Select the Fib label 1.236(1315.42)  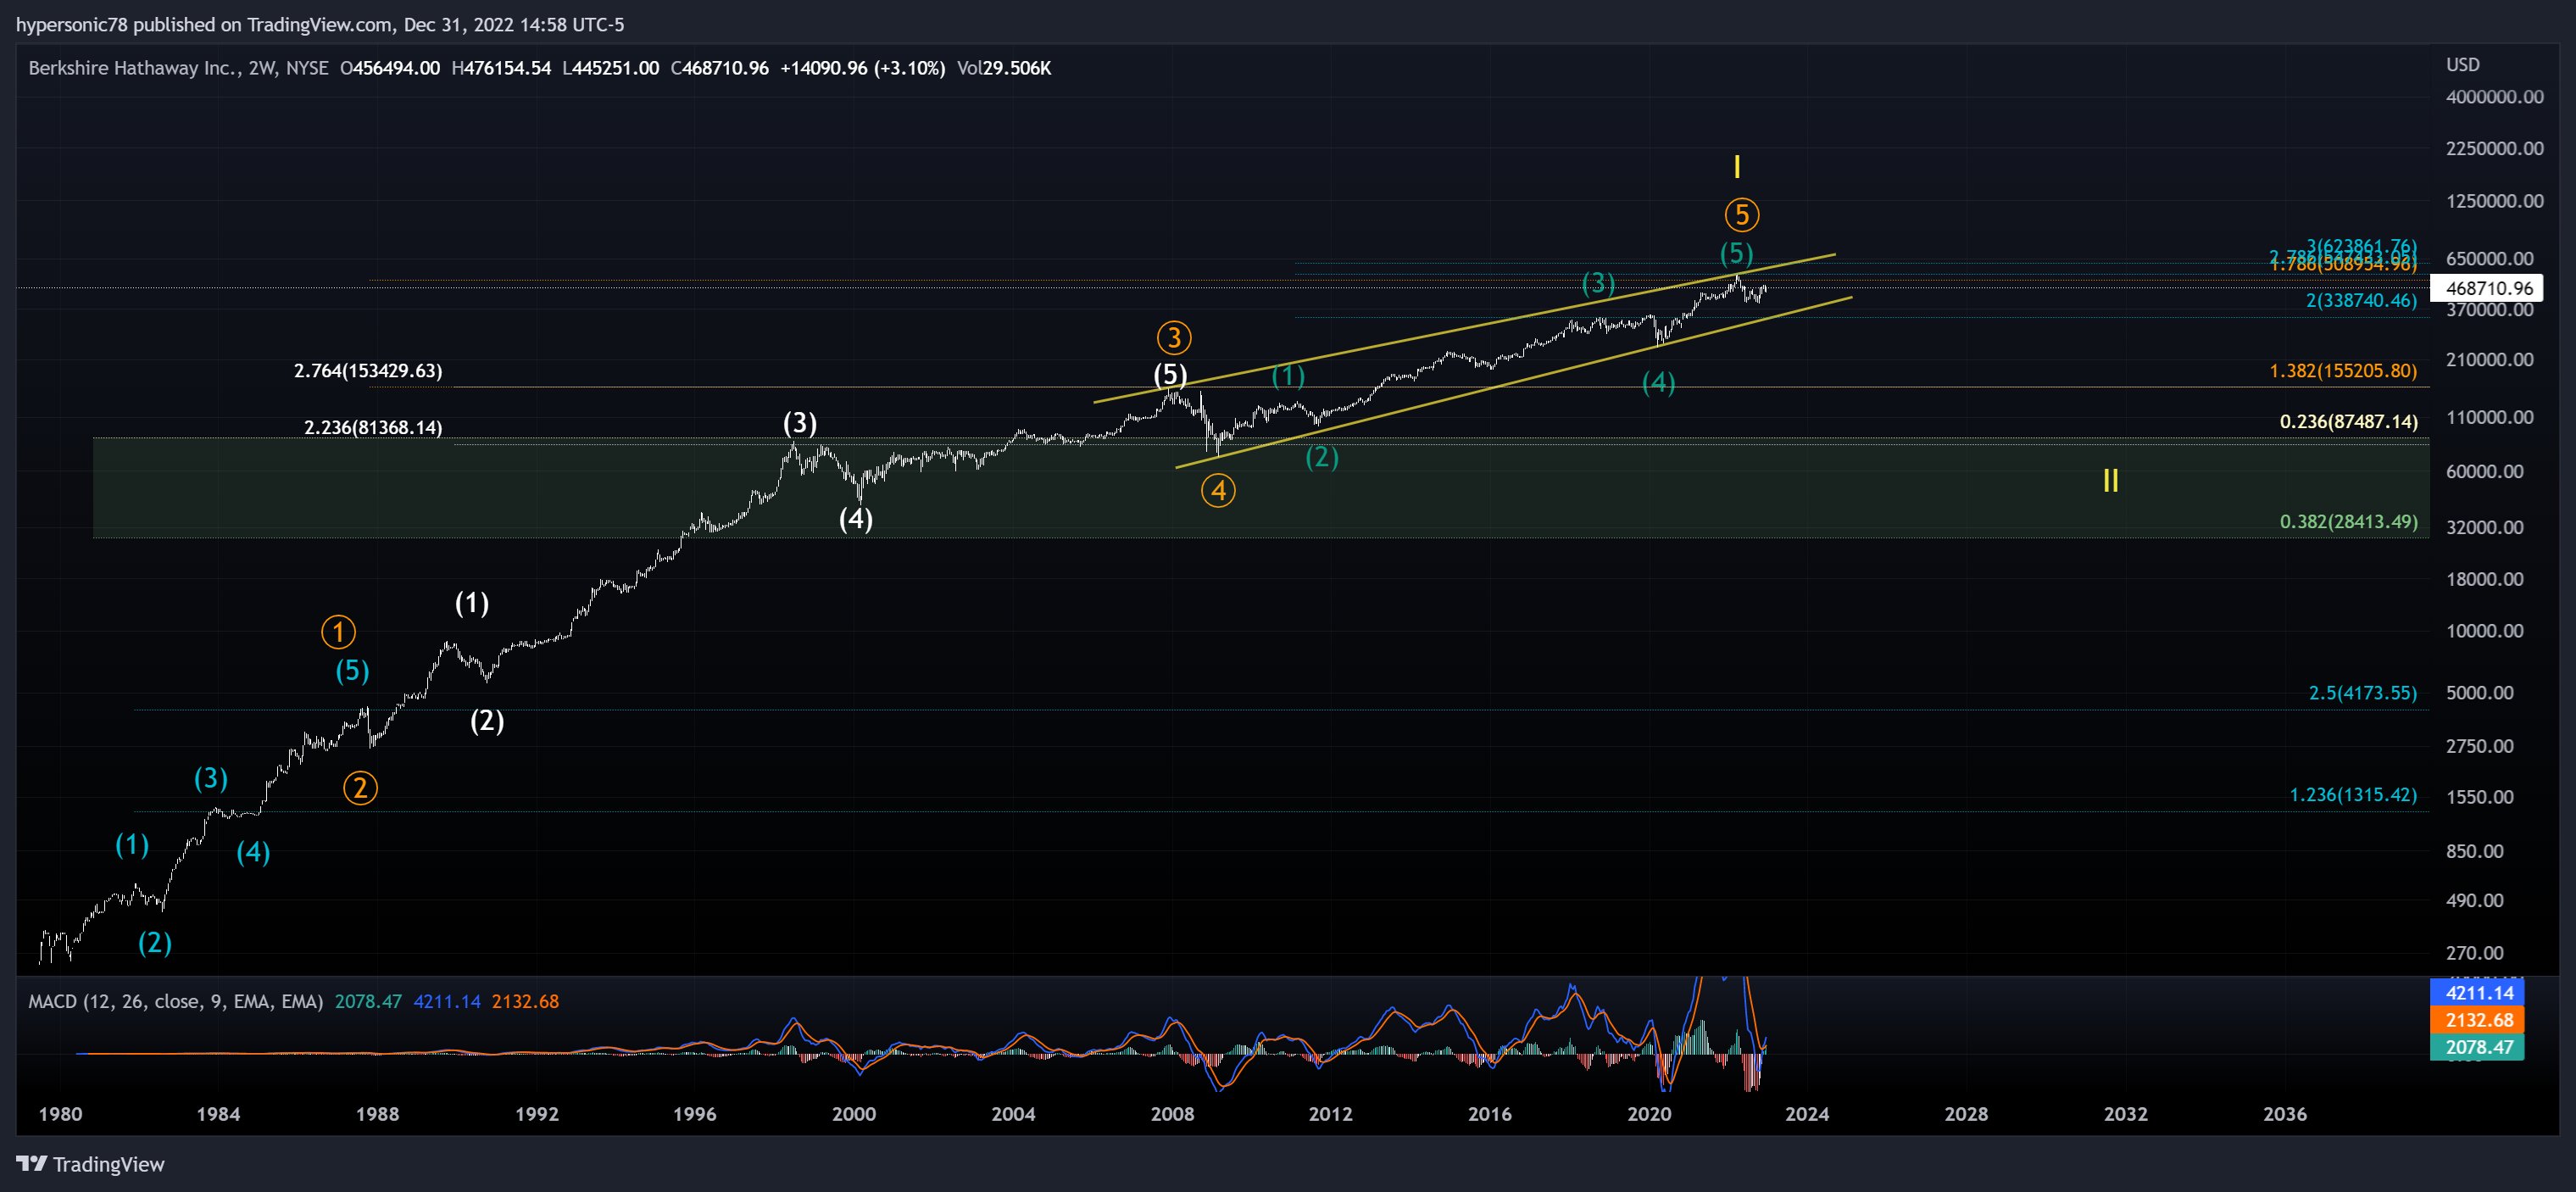[2353, 795]
